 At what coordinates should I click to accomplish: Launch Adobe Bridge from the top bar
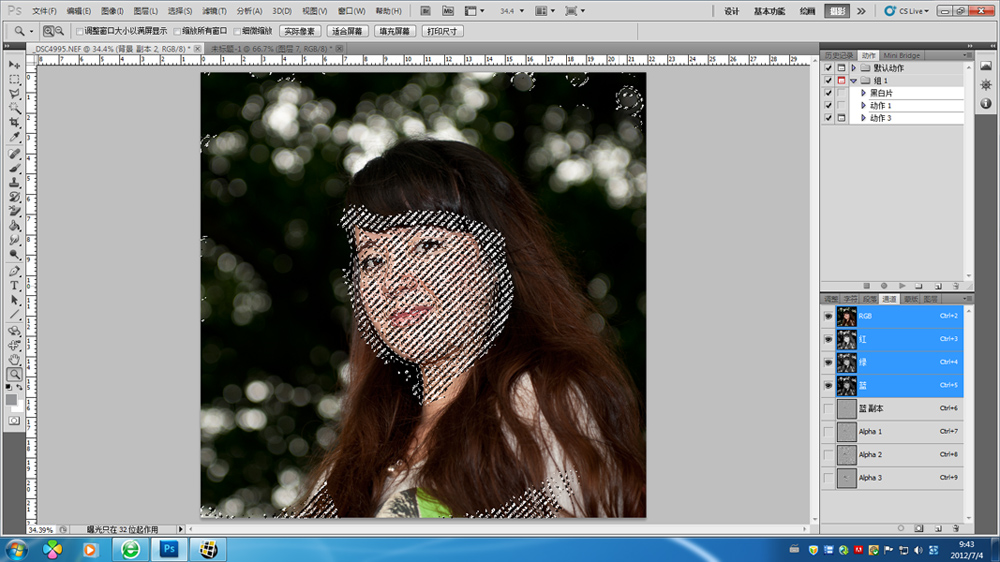[426, 11]
